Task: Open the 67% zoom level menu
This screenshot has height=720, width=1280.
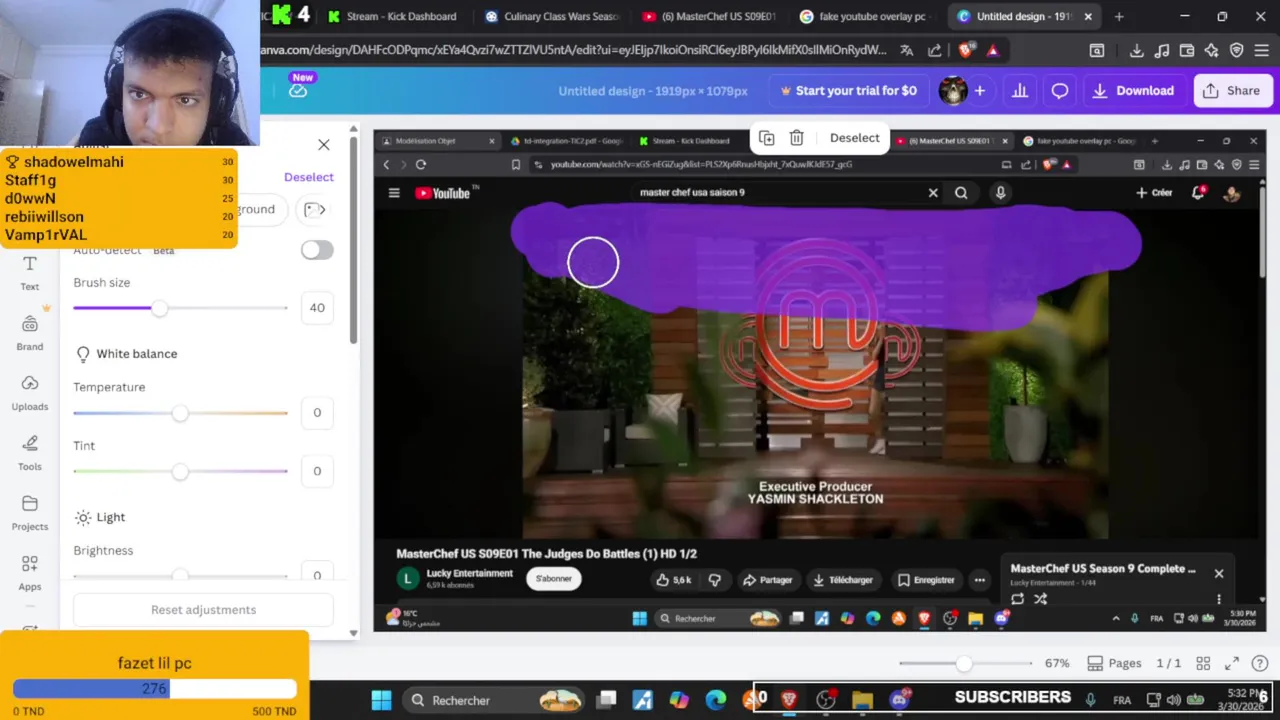Action: click(1057, 663)
